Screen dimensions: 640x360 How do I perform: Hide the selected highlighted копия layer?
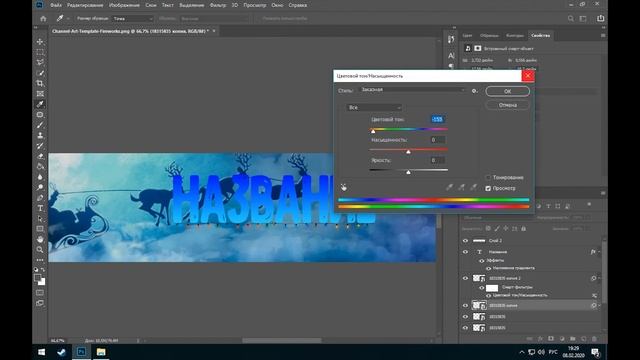coord(465,305)
